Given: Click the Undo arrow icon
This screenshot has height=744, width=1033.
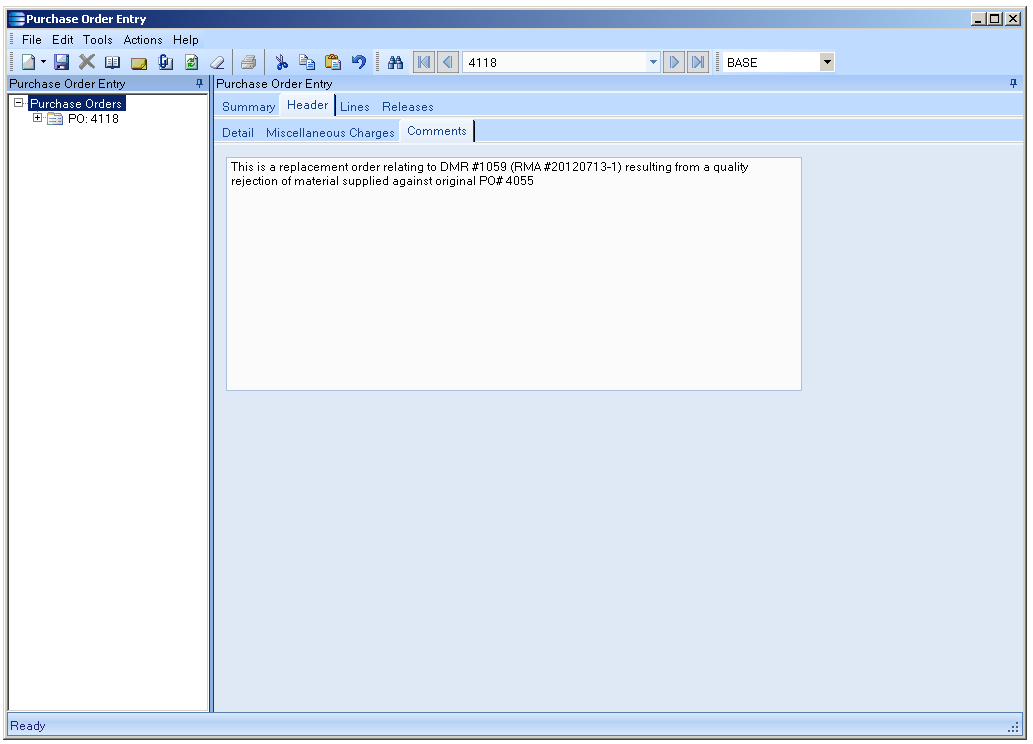Looking at the screenshot, I should click(359, 62).
